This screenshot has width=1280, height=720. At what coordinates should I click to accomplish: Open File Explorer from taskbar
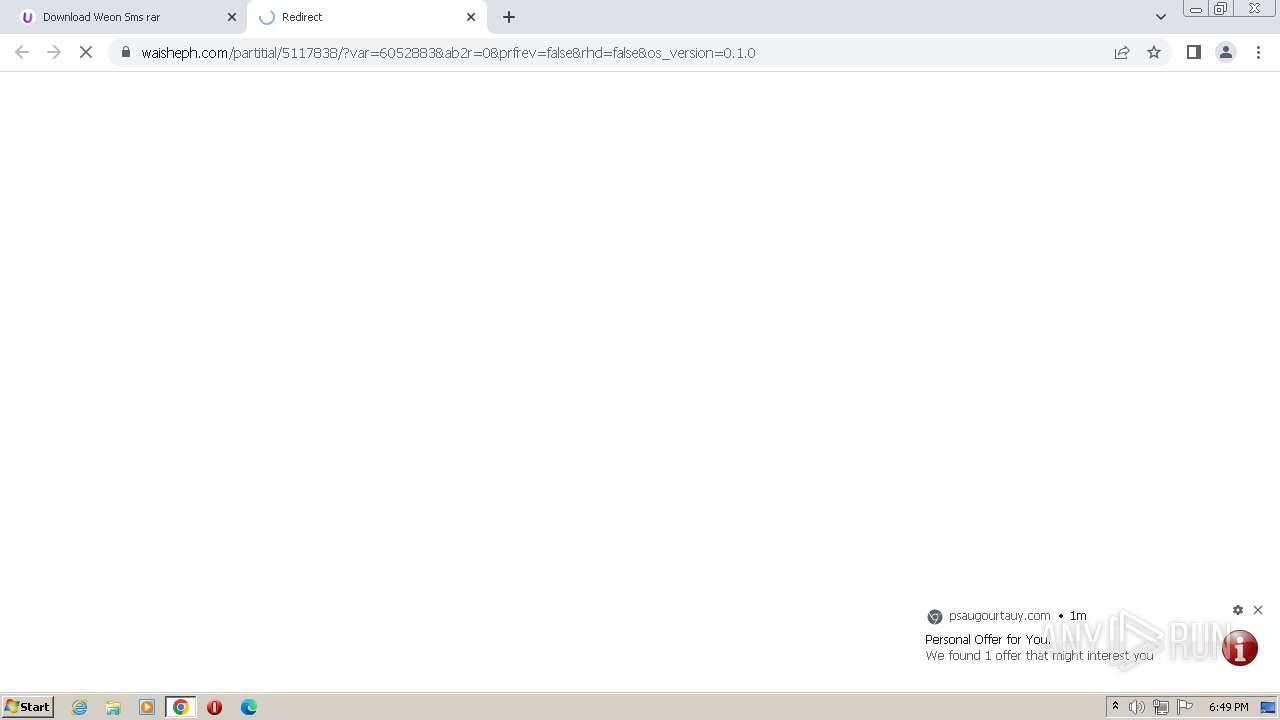[113, 707]
